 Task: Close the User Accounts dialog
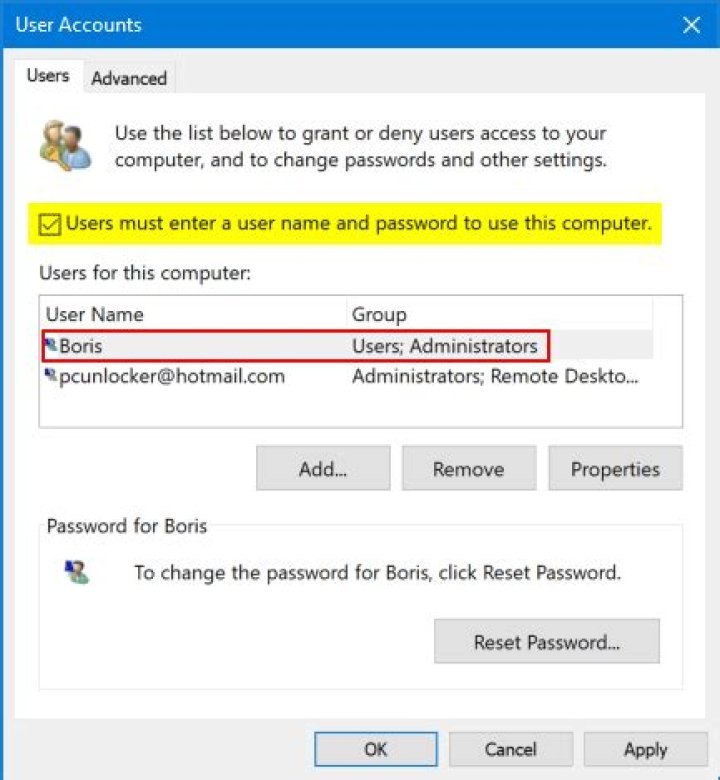coord(691,25)
